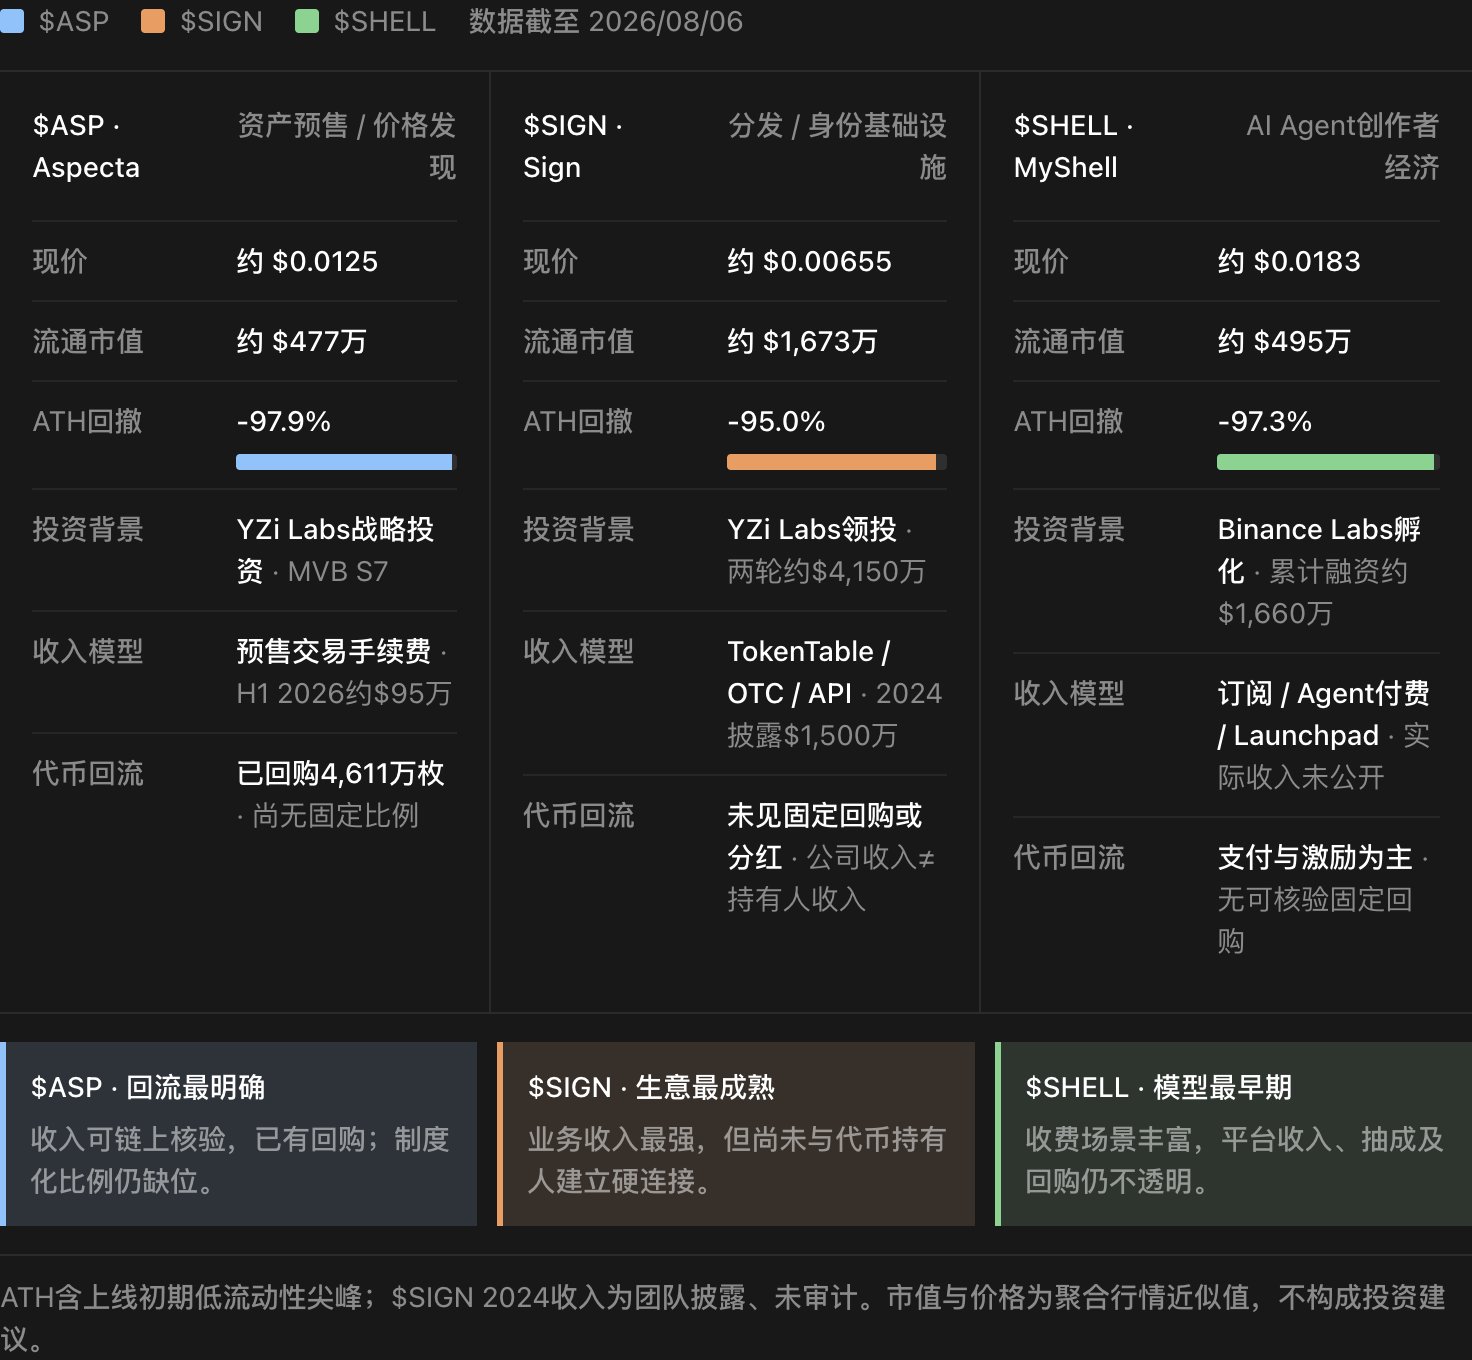Click the -97.3% ATH drawdown value
1472x1360 pixels.
point(1264,421)
